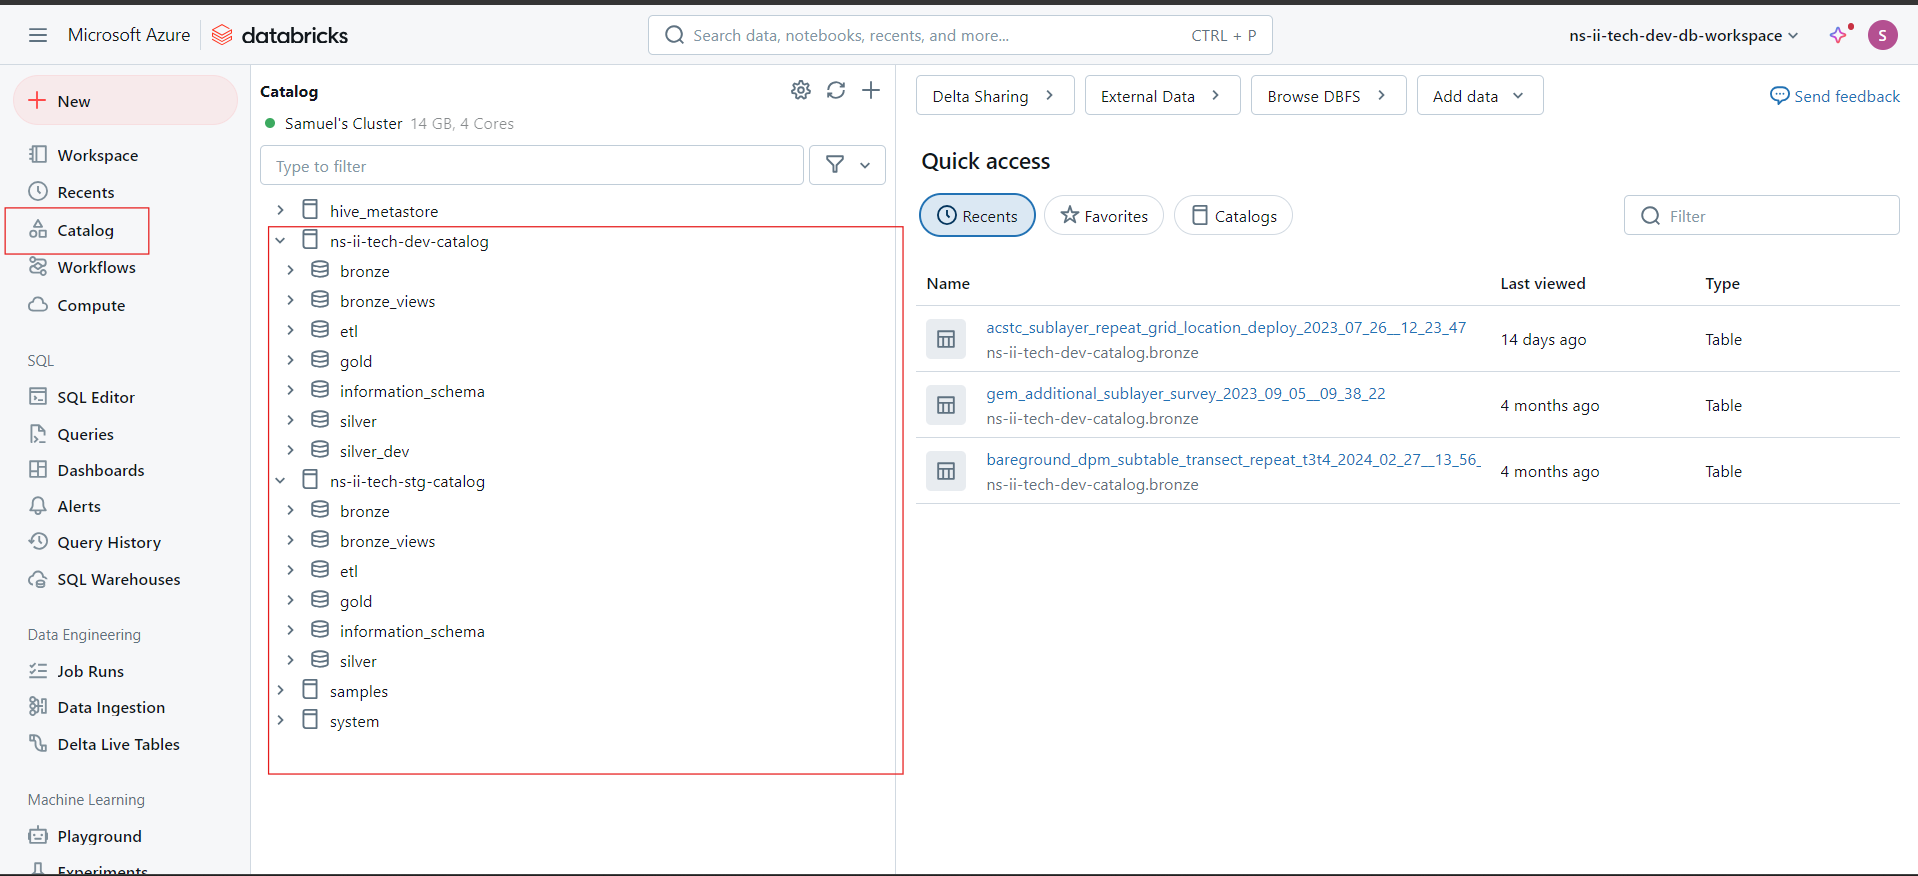Switch to the Favorites tab
This screenshot has width=1918, height=876.
click(x=1104, y=216)
